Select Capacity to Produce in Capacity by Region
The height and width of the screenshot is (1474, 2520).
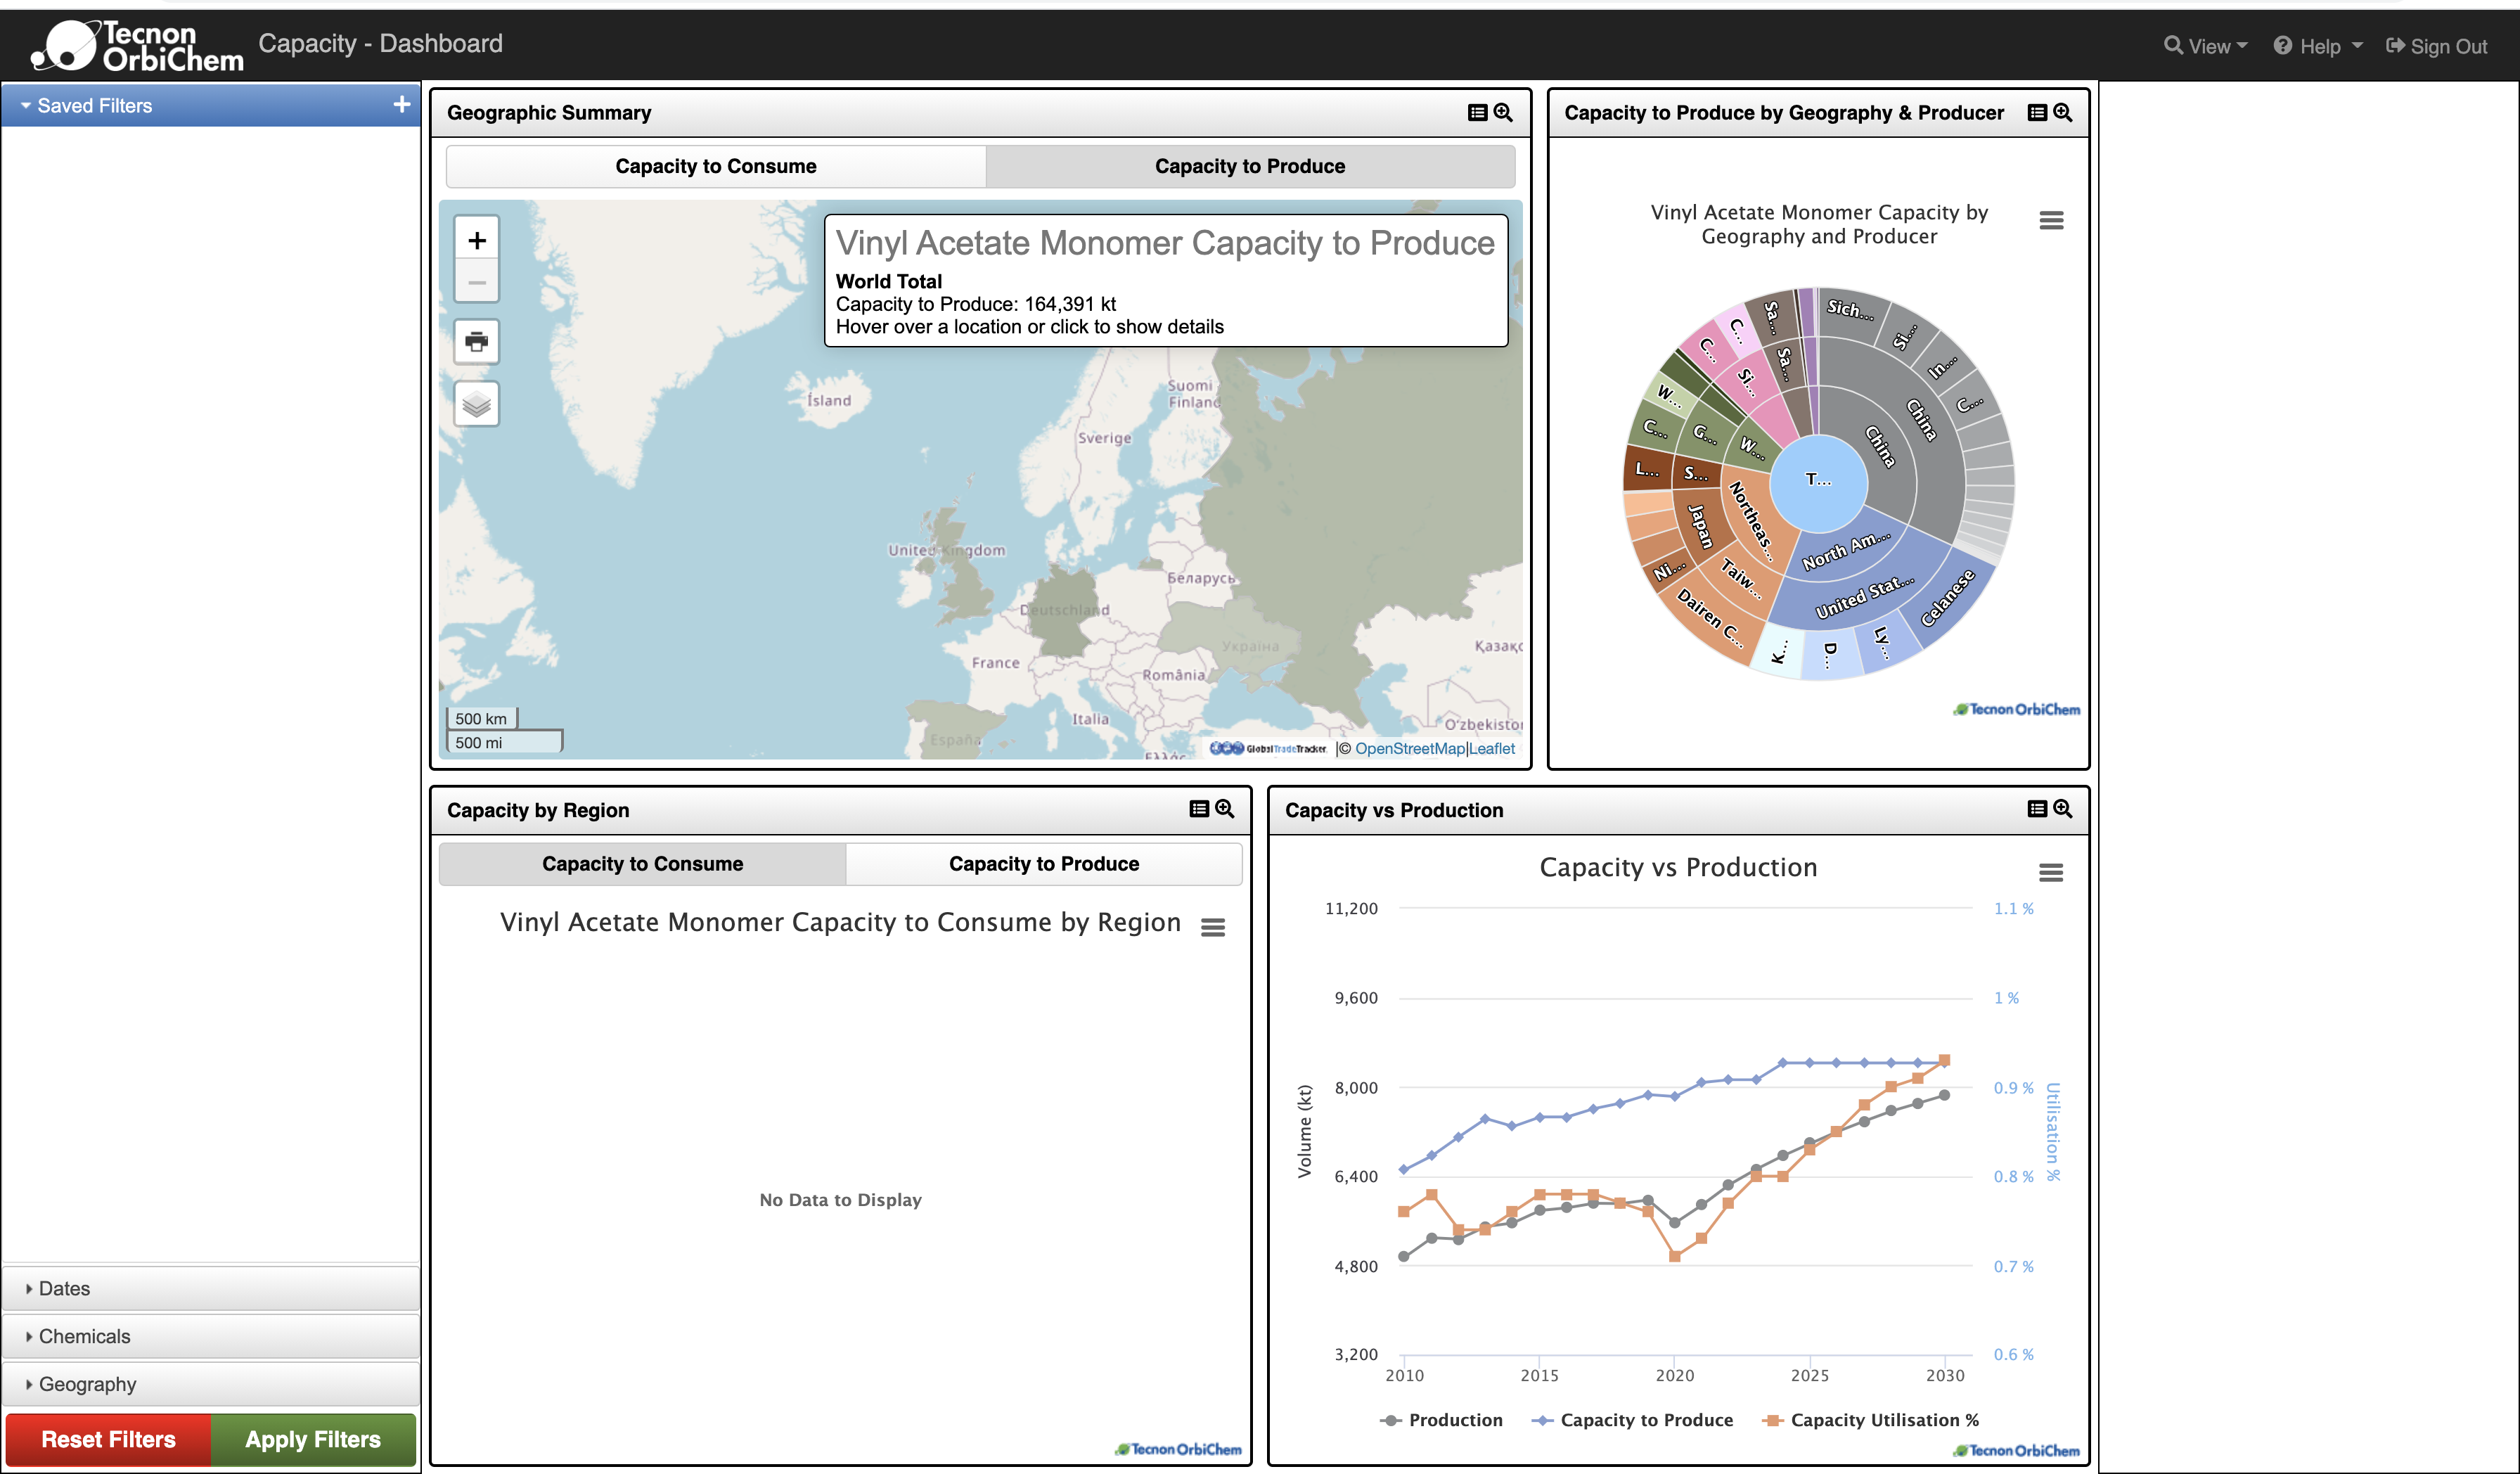coord(1044,864)
